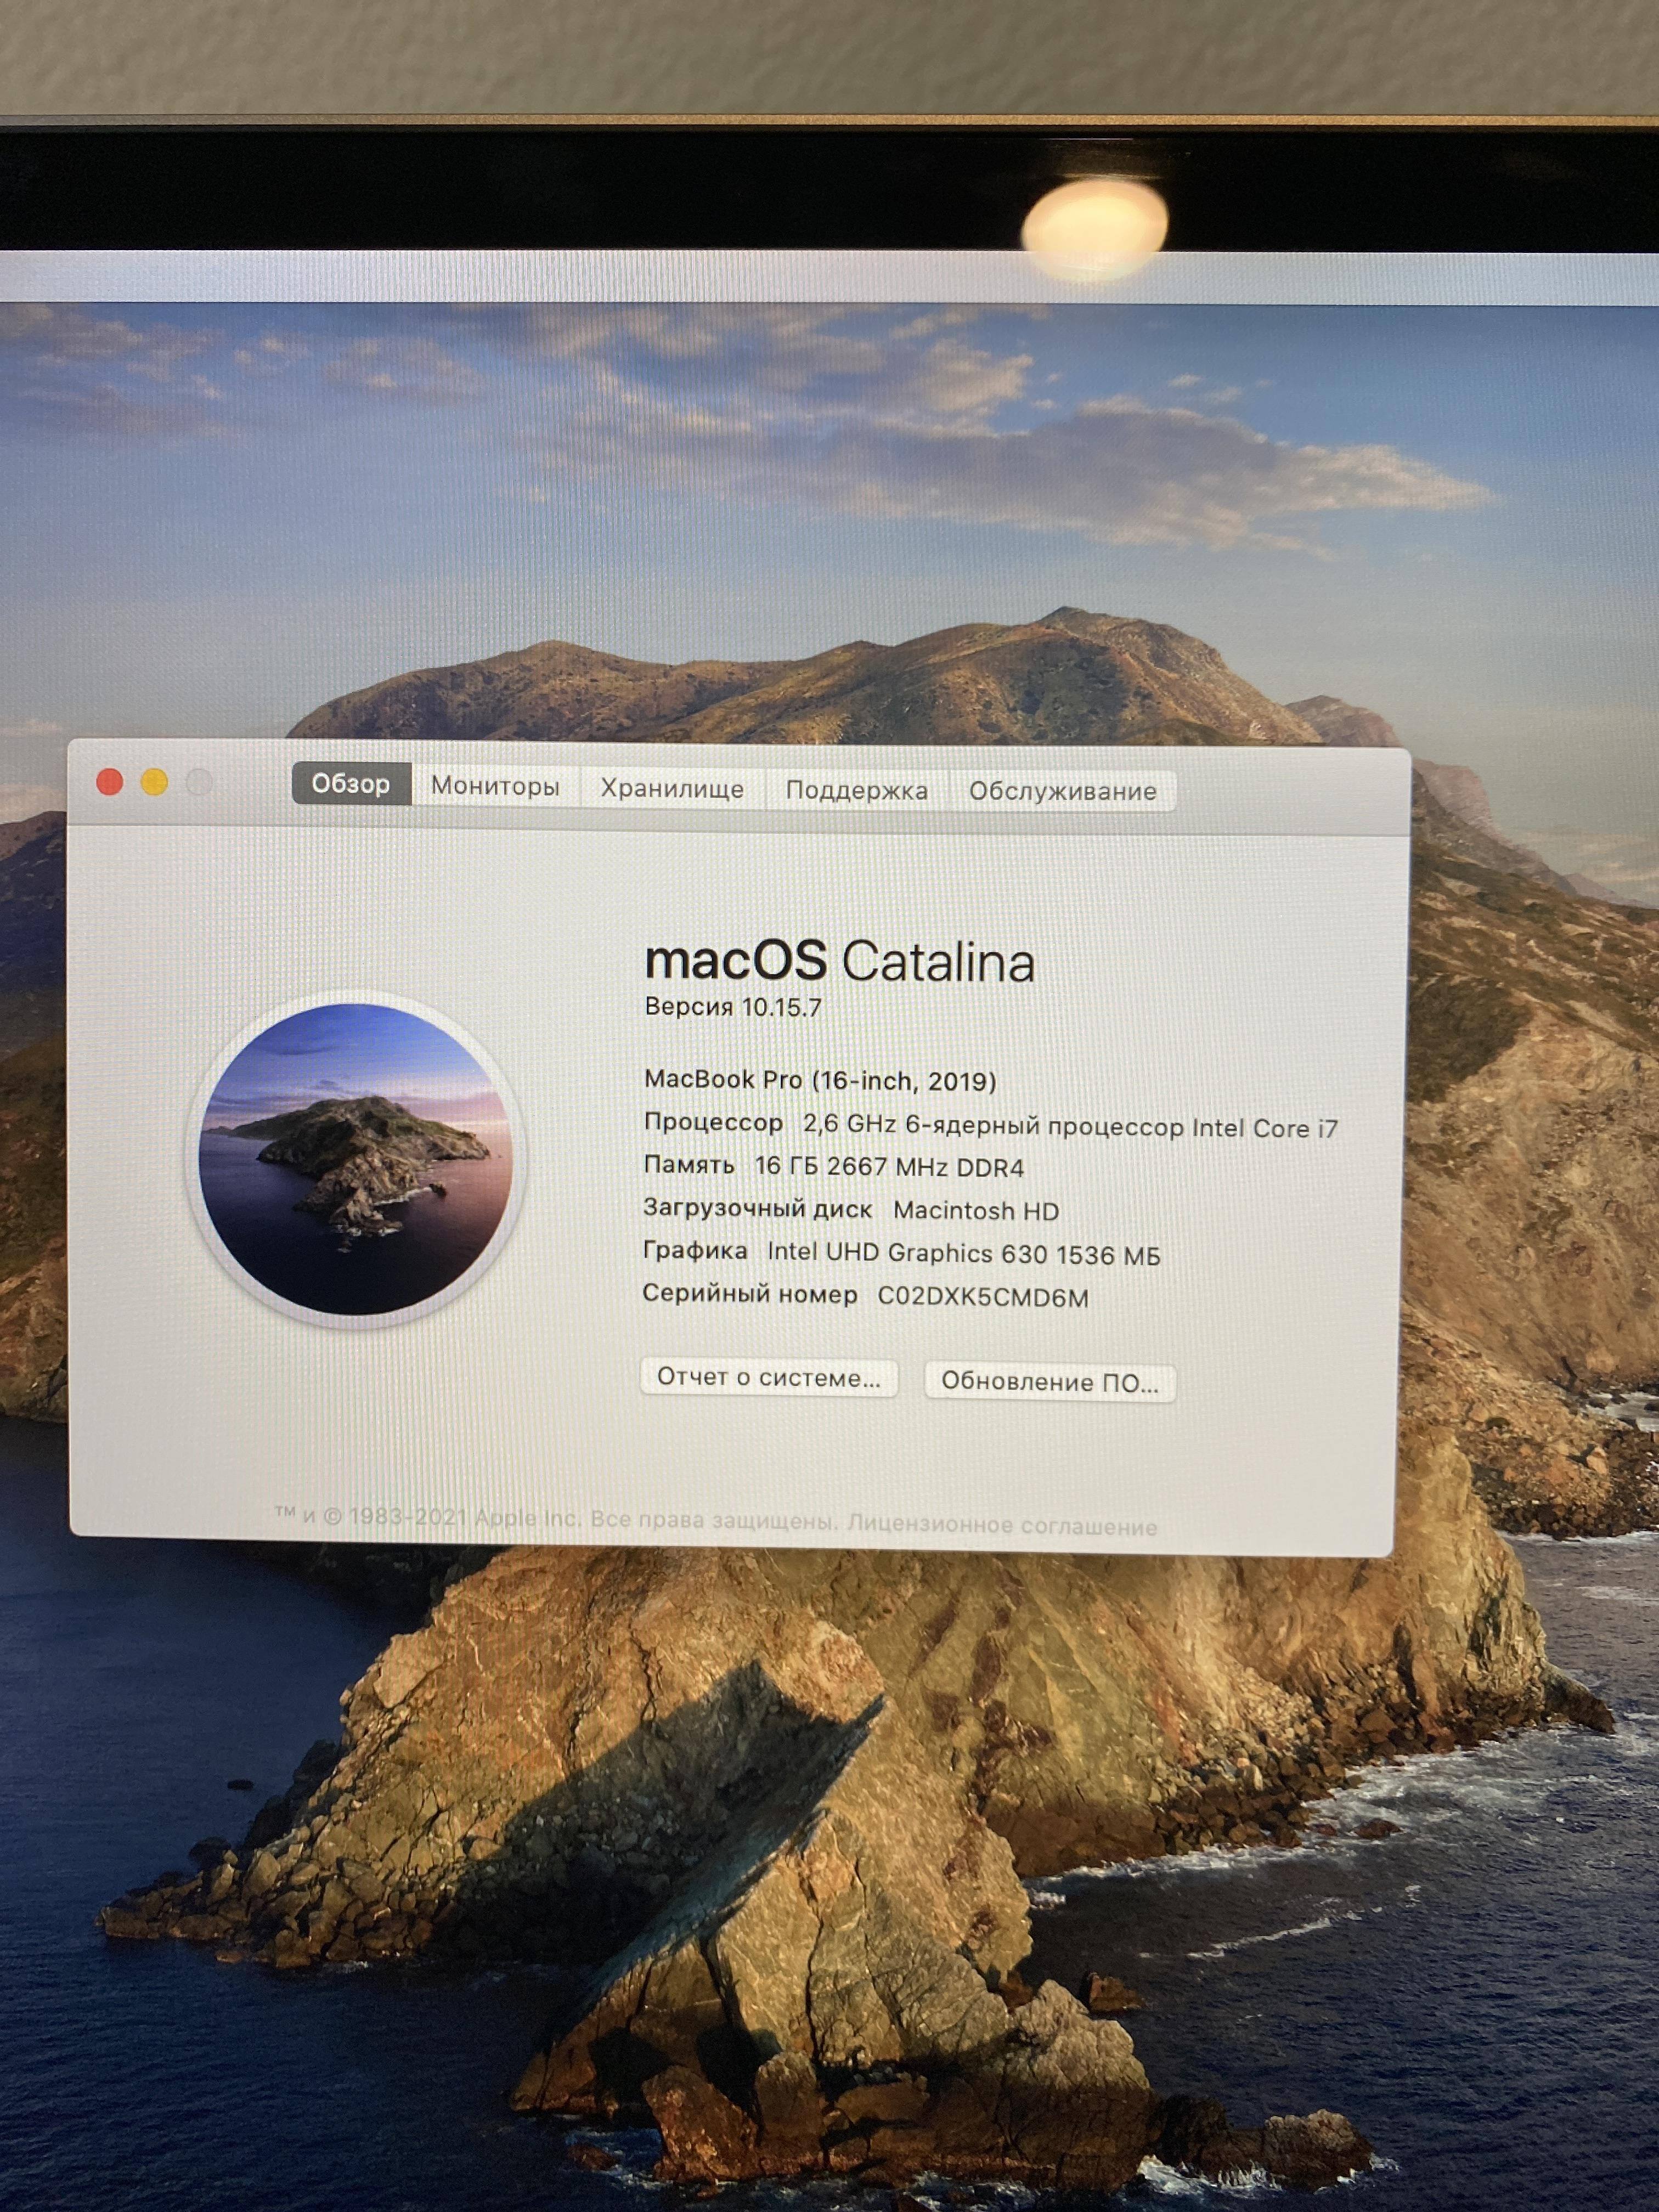Screen dimensions: 1659x2212
Task: Go to the Поддержка tab
Action: click(857, 790)
